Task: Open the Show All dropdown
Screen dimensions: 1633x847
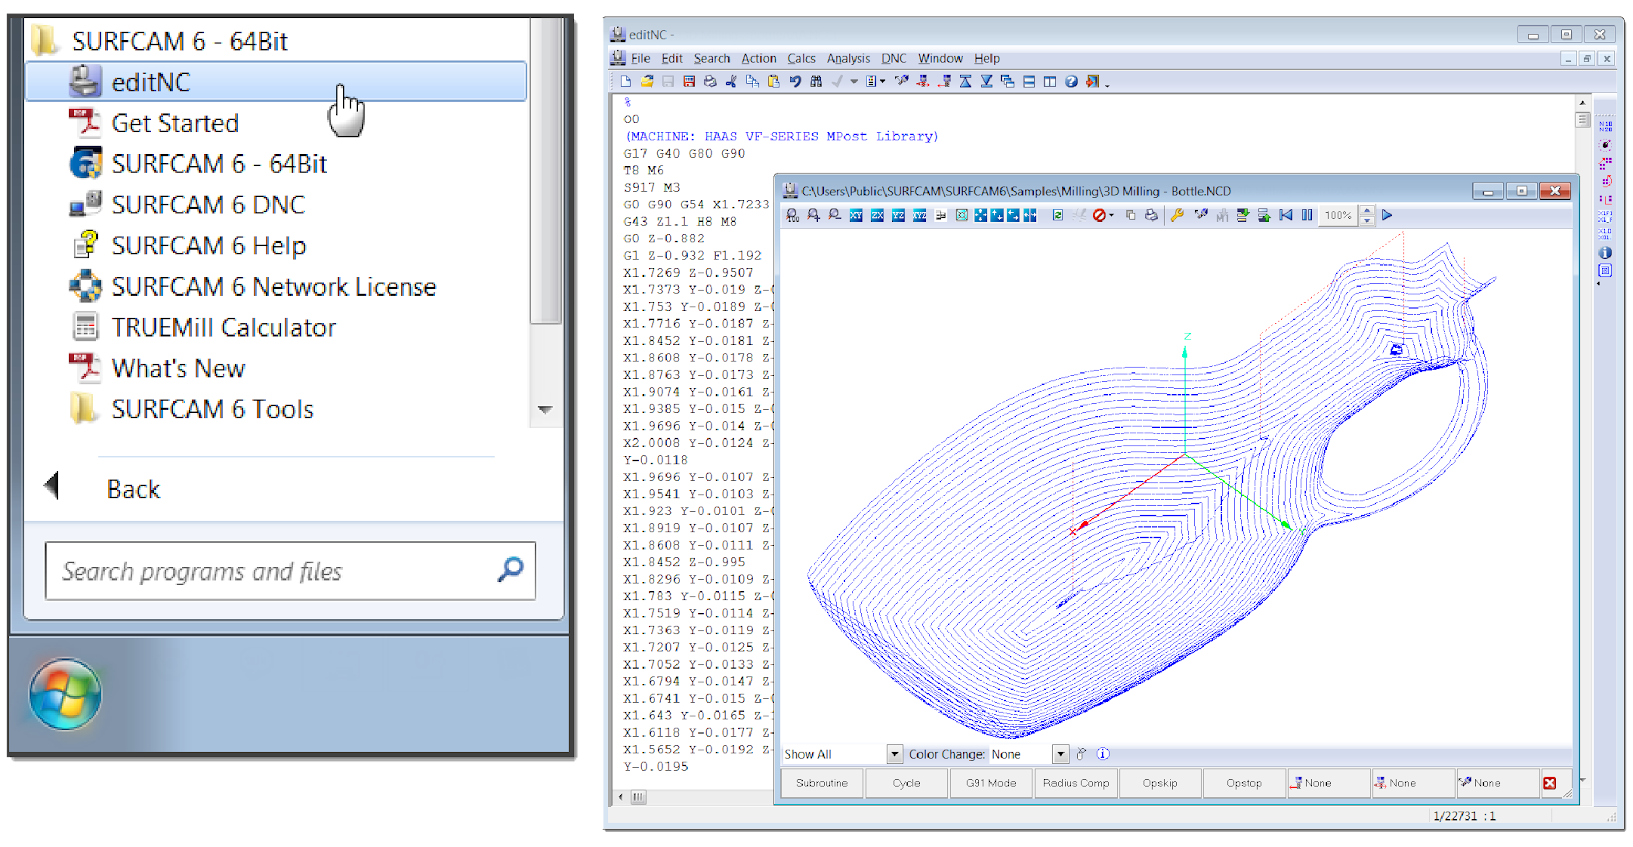Action: coord(895,754)
